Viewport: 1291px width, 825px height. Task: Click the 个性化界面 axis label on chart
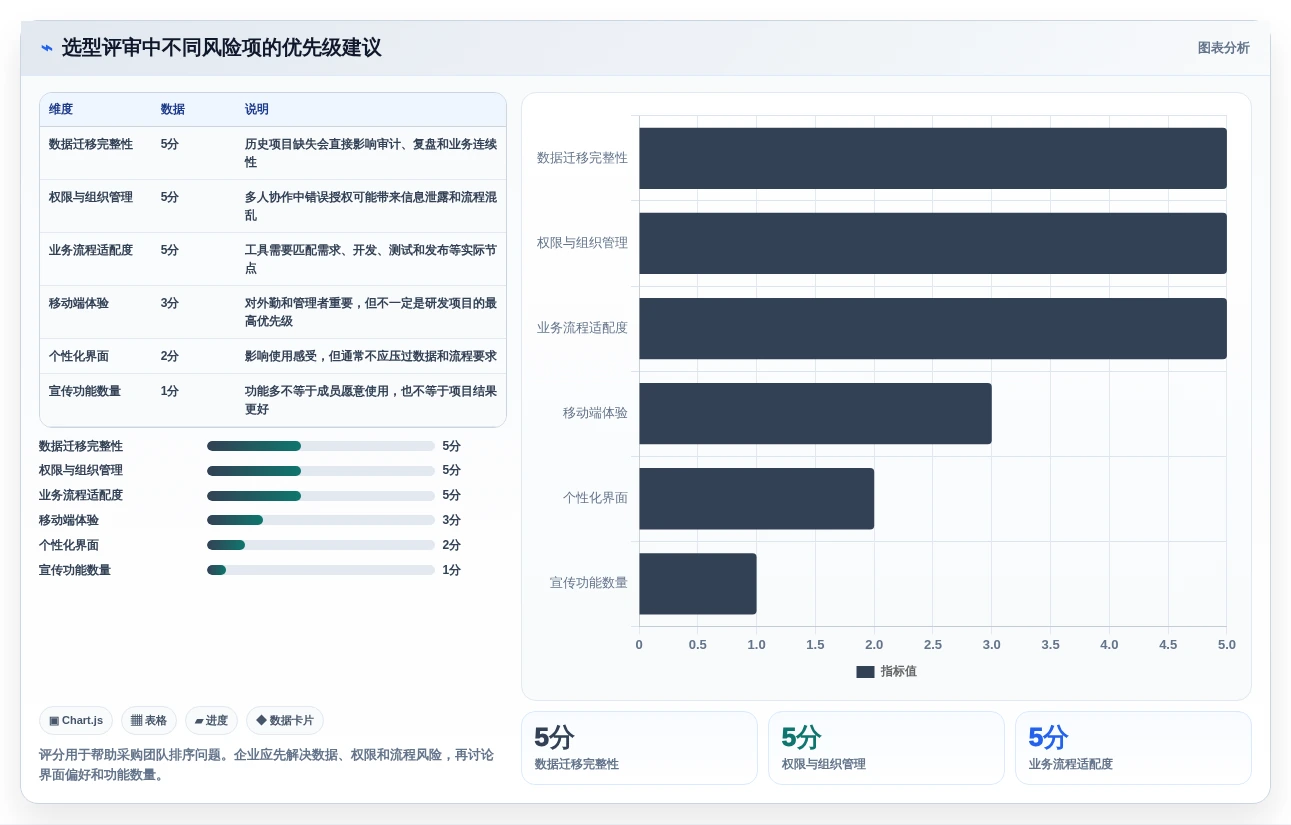[x=595, y=498]
